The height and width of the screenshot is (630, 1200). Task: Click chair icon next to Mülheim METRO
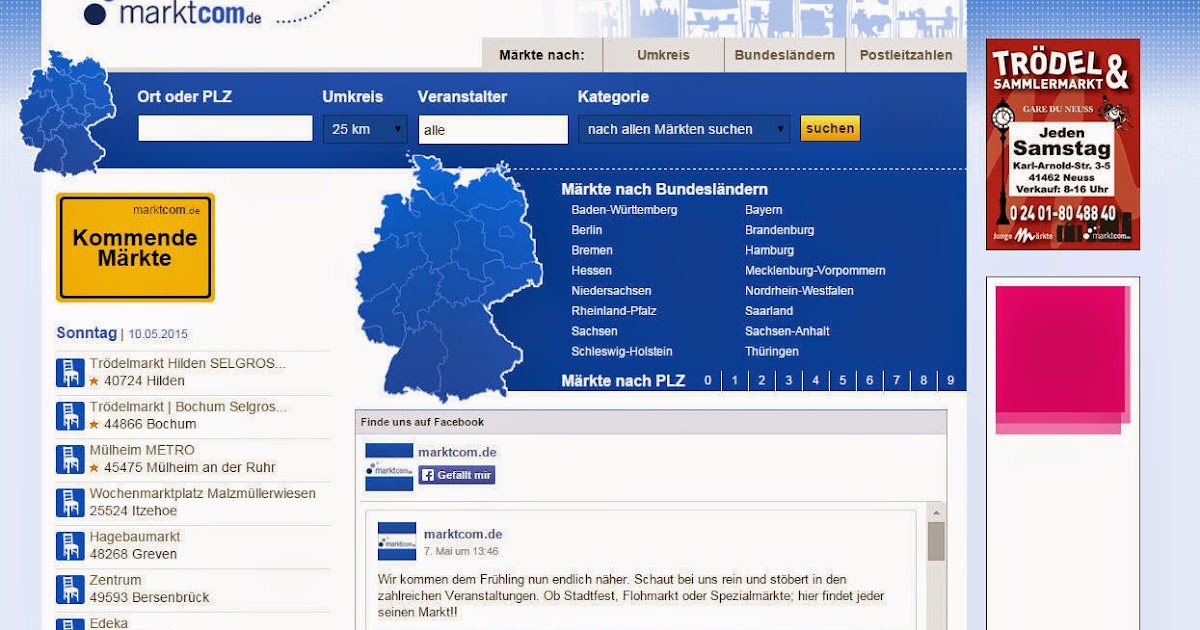pyautogui.click(x=70, y=459)
